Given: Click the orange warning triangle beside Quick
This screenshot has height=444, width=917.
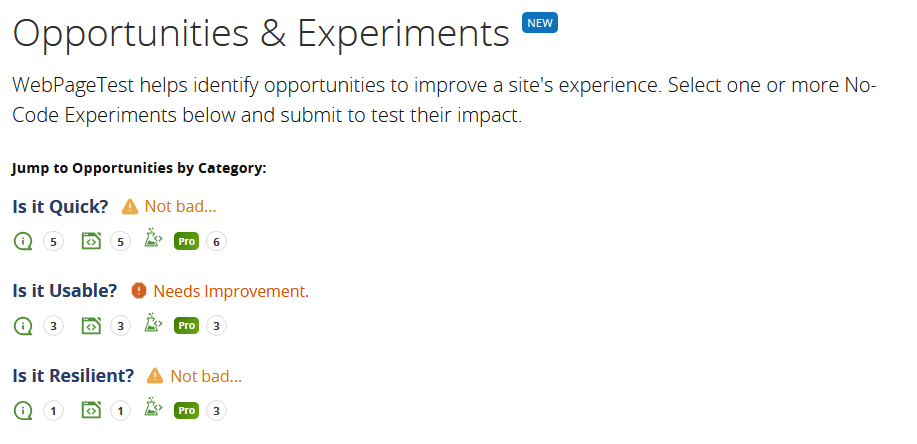Looking at the screenshot, I should click(x=130, y=206).
